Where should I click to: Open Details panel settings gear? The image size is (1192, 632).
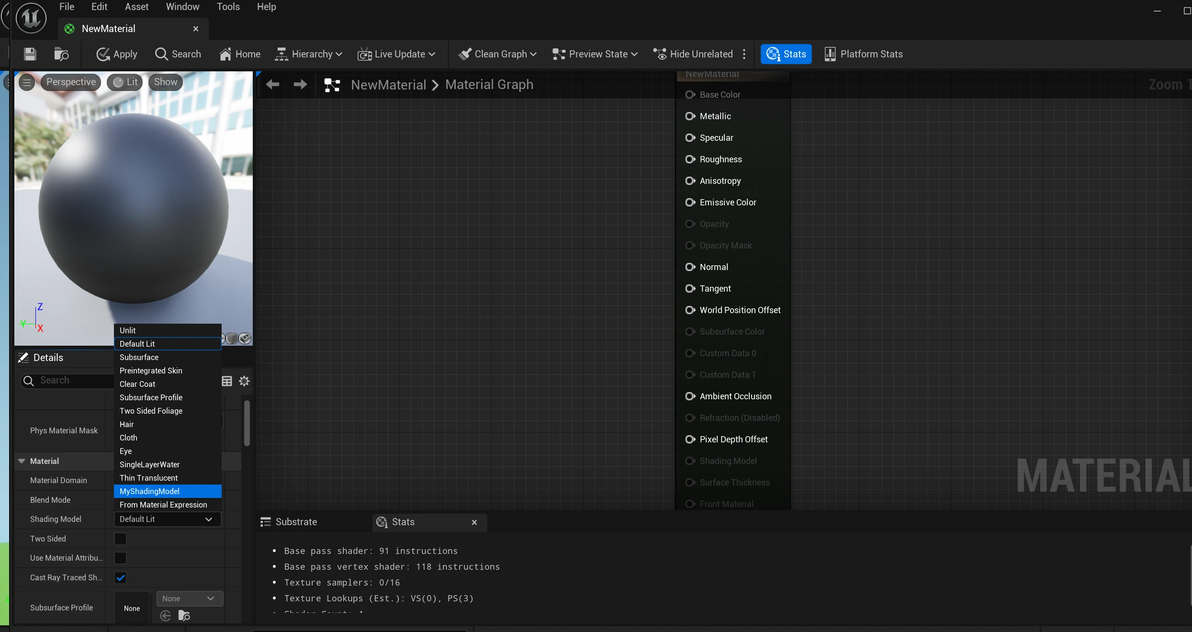(244, 381)
